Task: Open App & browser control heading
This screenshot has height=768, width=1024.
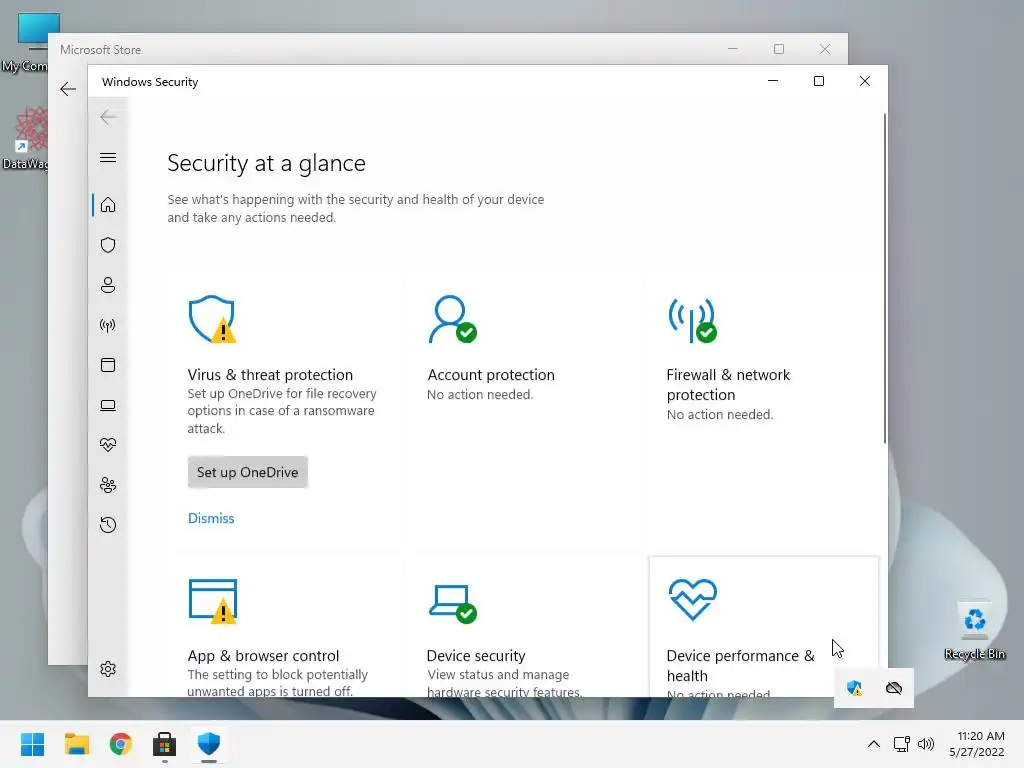Action: click(x=263, y=656)
